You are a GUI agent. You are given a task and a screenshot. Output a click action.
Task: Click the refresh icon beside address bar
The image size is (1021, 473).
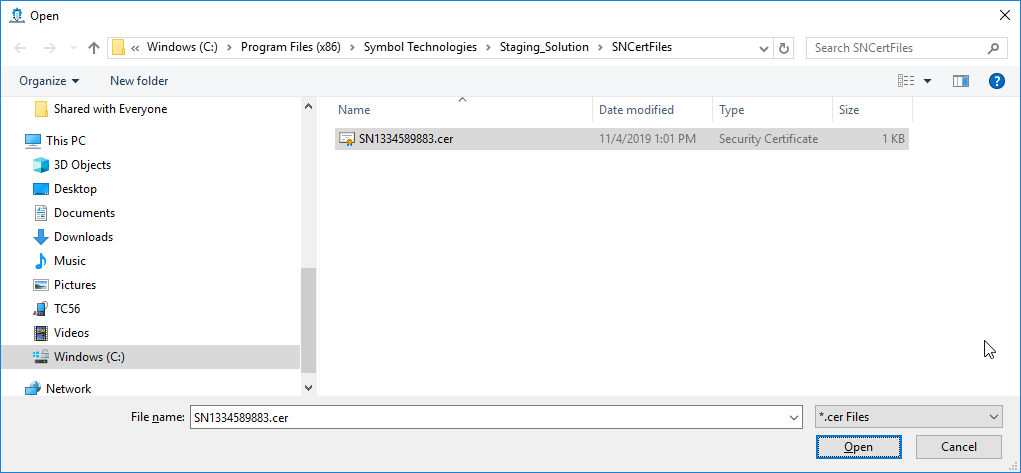coord(784,48)
